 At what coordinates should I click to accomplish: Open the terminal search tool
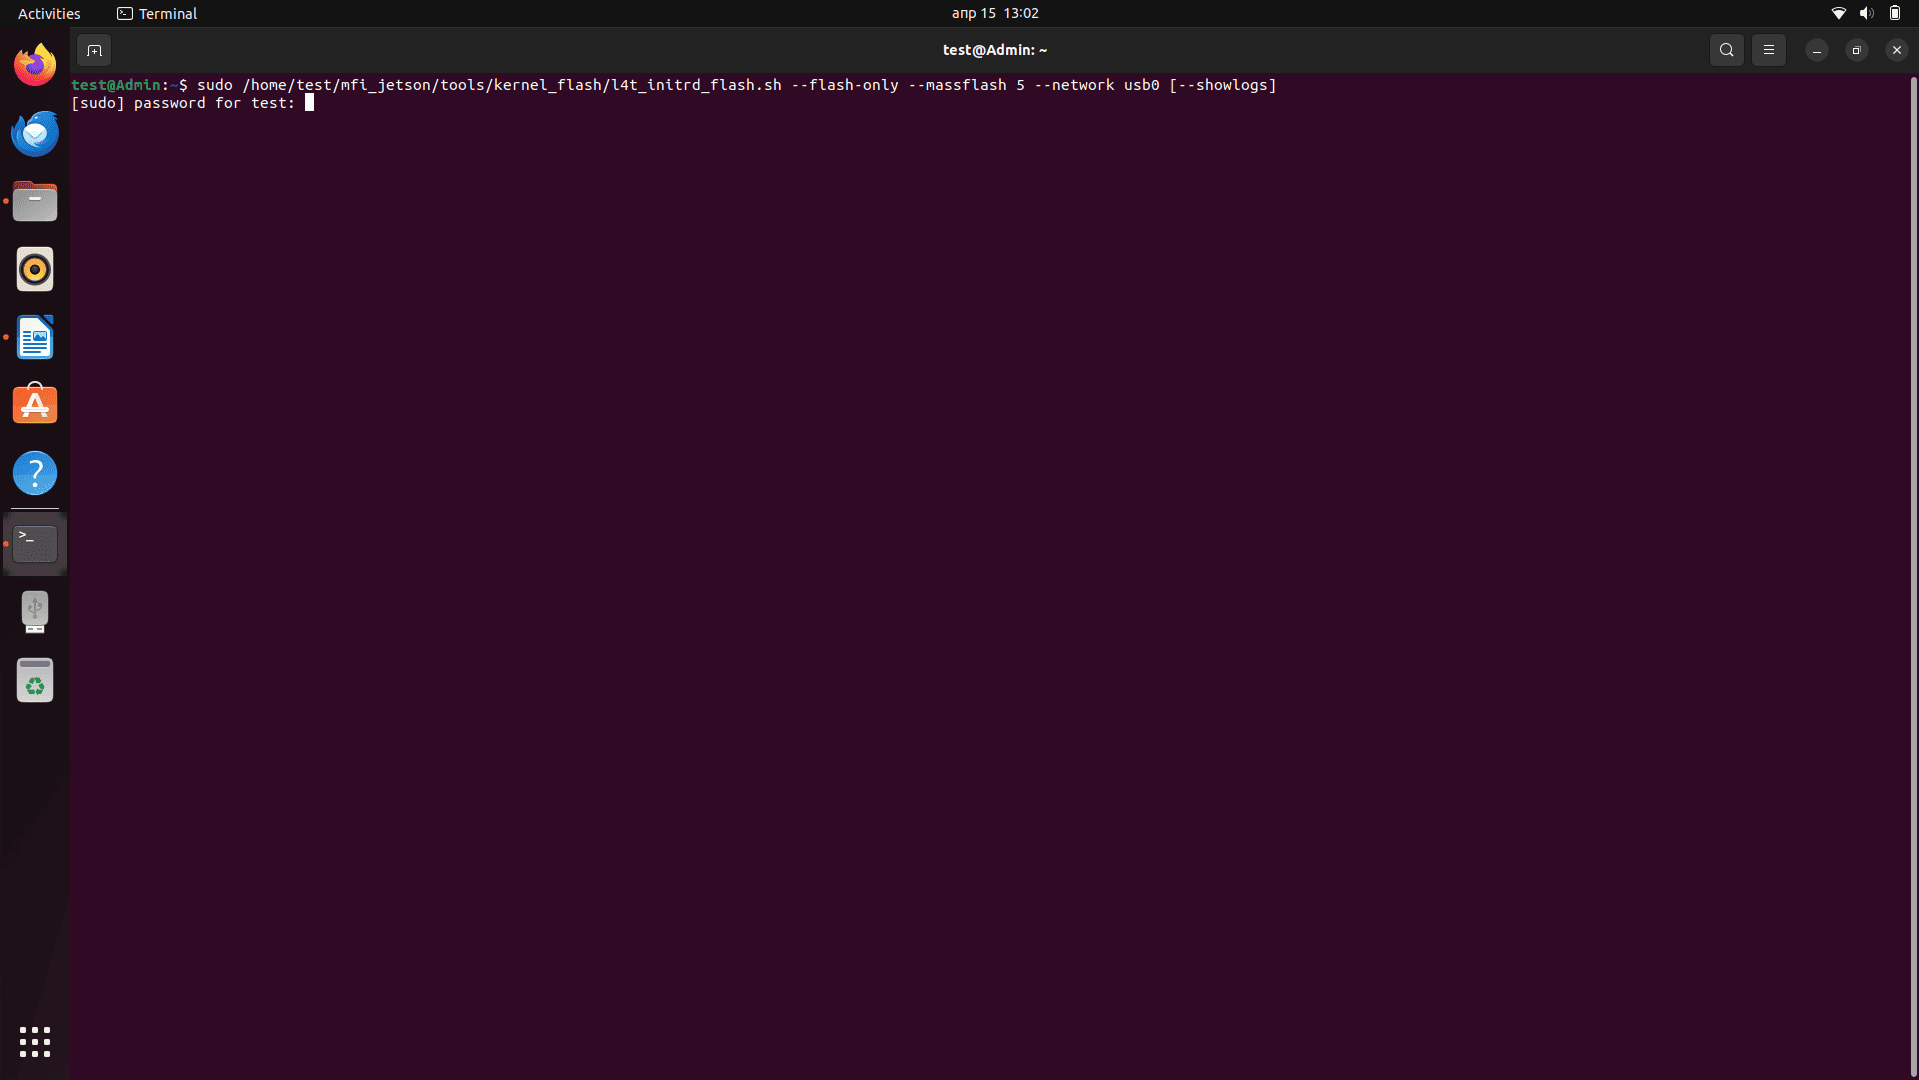[1726, 50]
